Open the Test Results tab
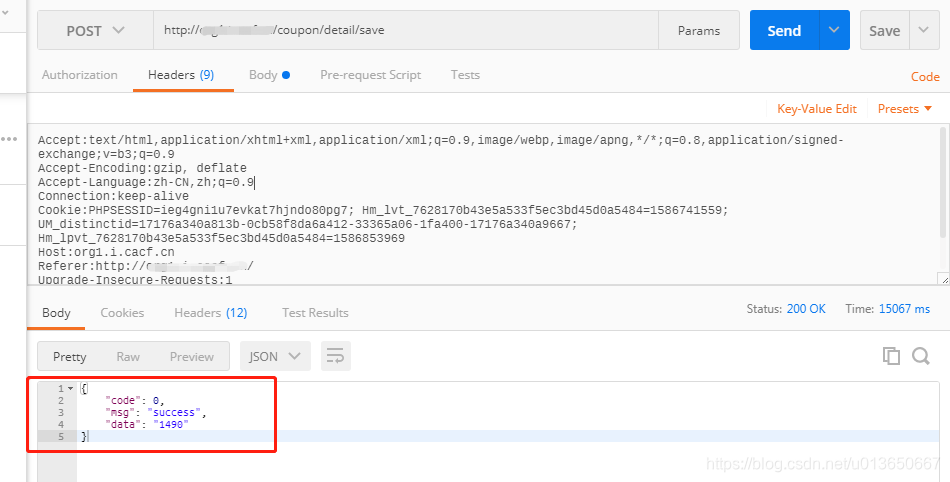 (315, 313)
